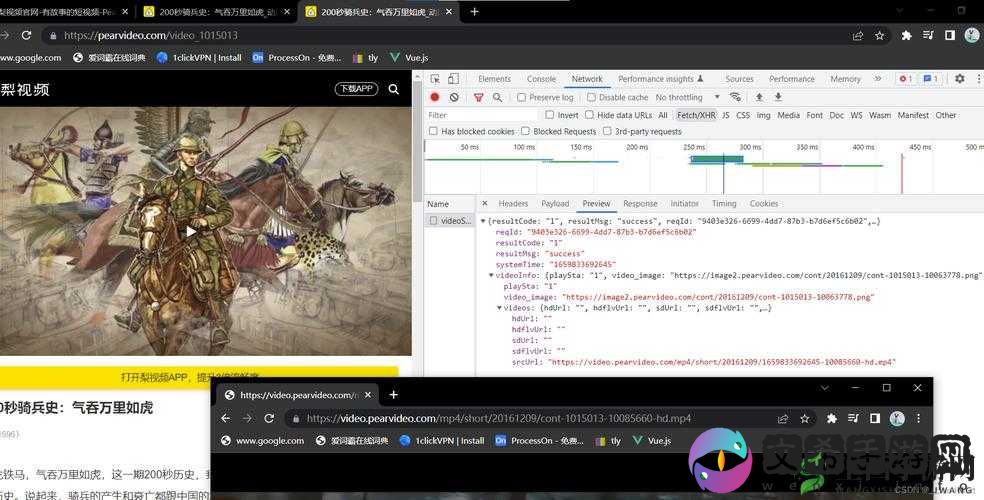
Task: Tick the videoS... request row checkbox
Action: 433,221
